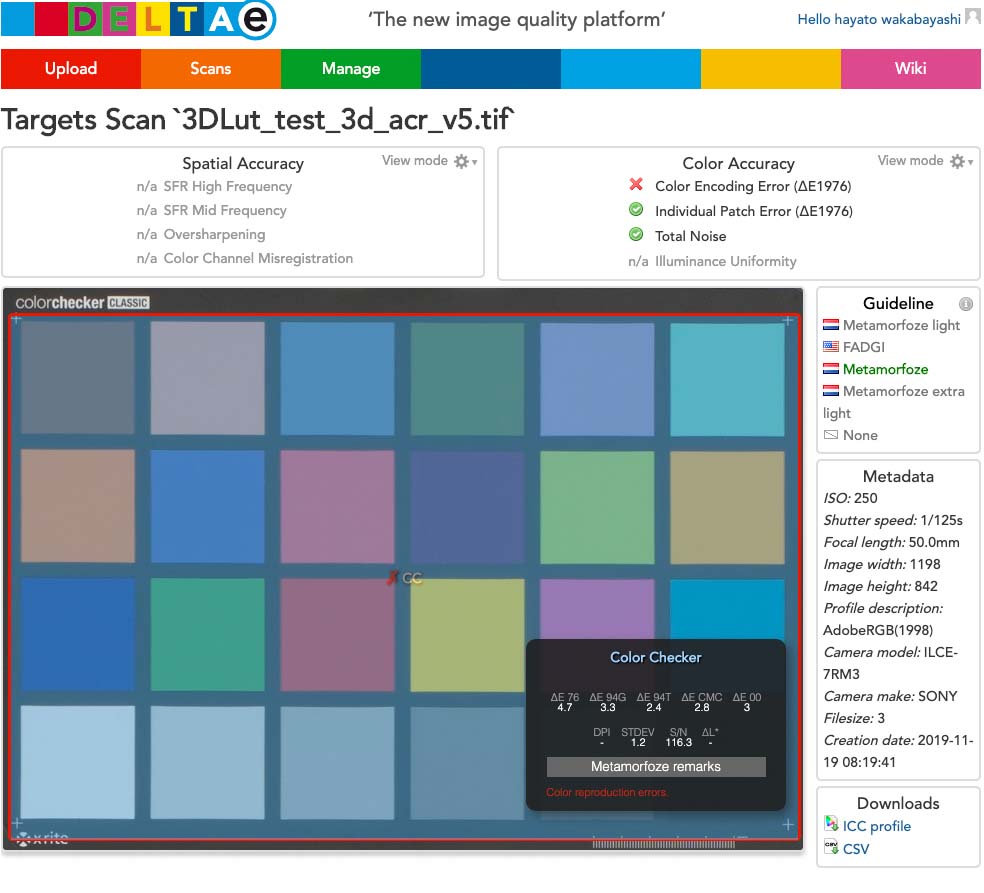Click the light green patch in second row
Screen dimensions: 984x893
[597, 507]
